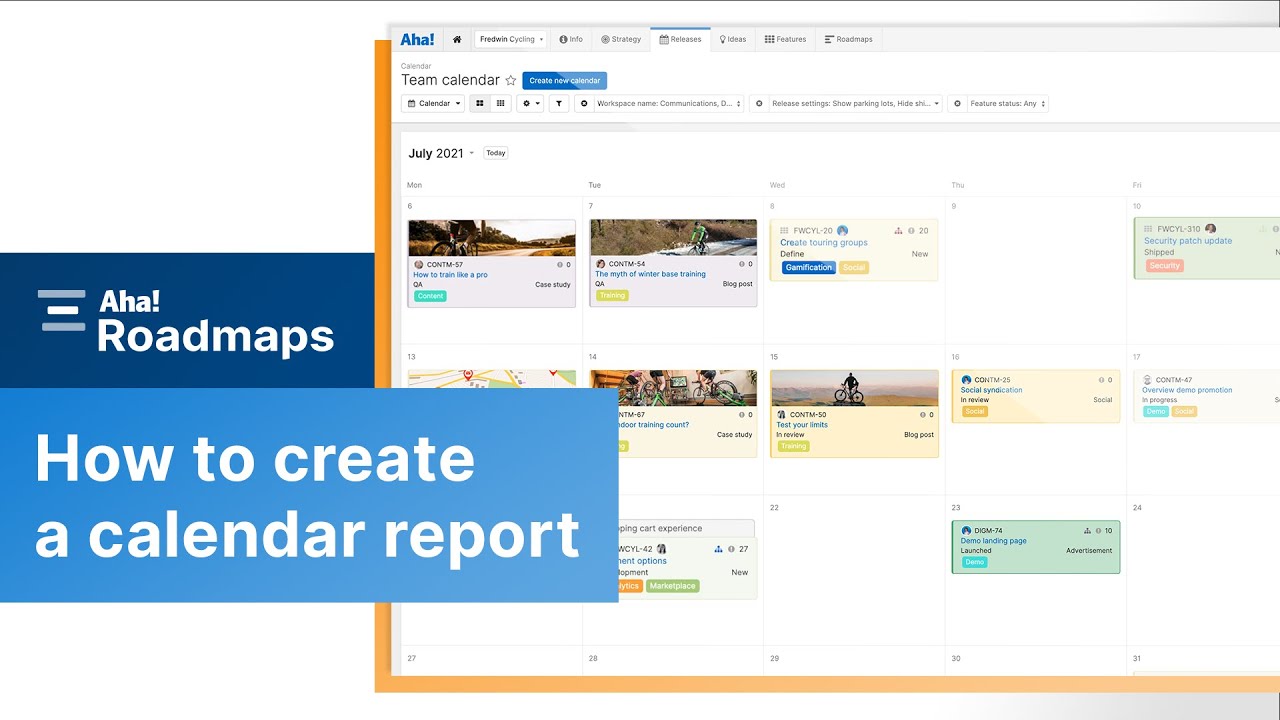Select the Releases tab
The width and height of the screenshot is (1280, 720).
coord(680,39)
